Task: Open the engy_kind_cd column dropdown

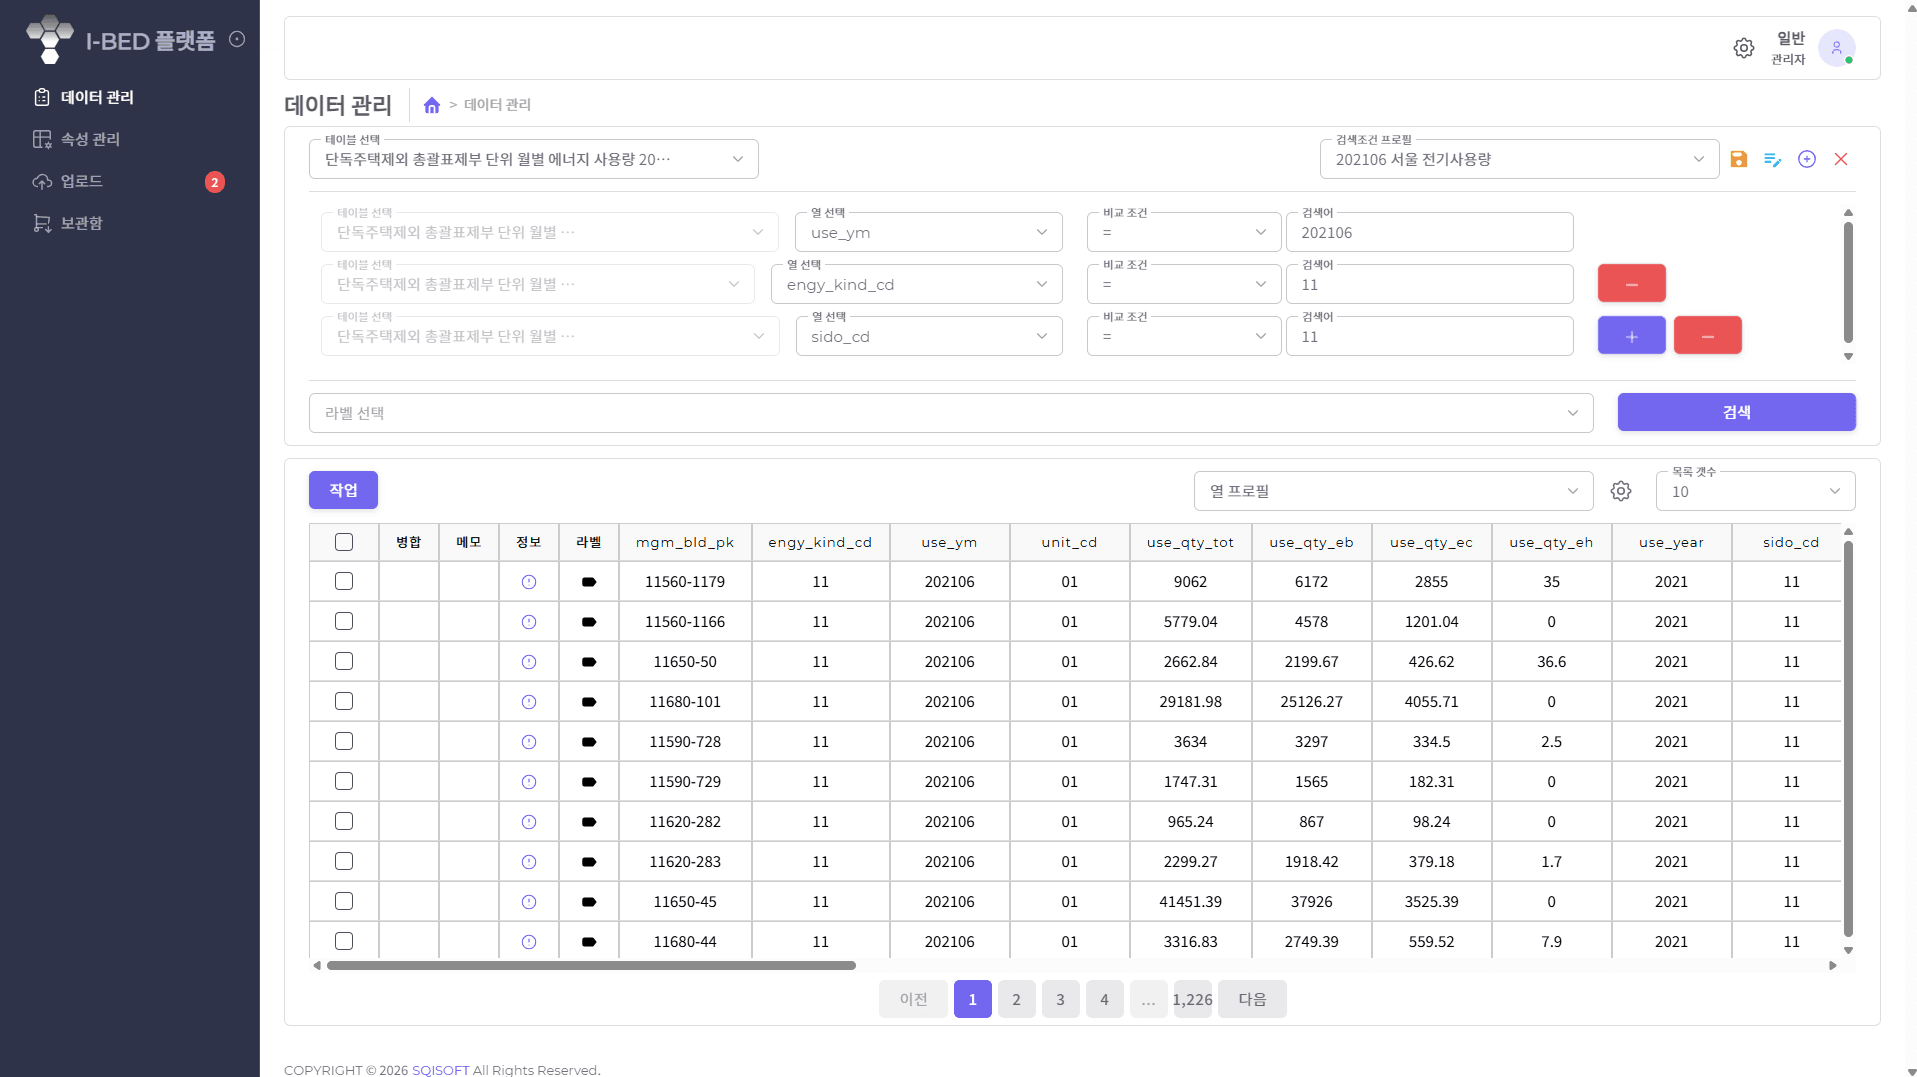Action: (x=916, y=284)
